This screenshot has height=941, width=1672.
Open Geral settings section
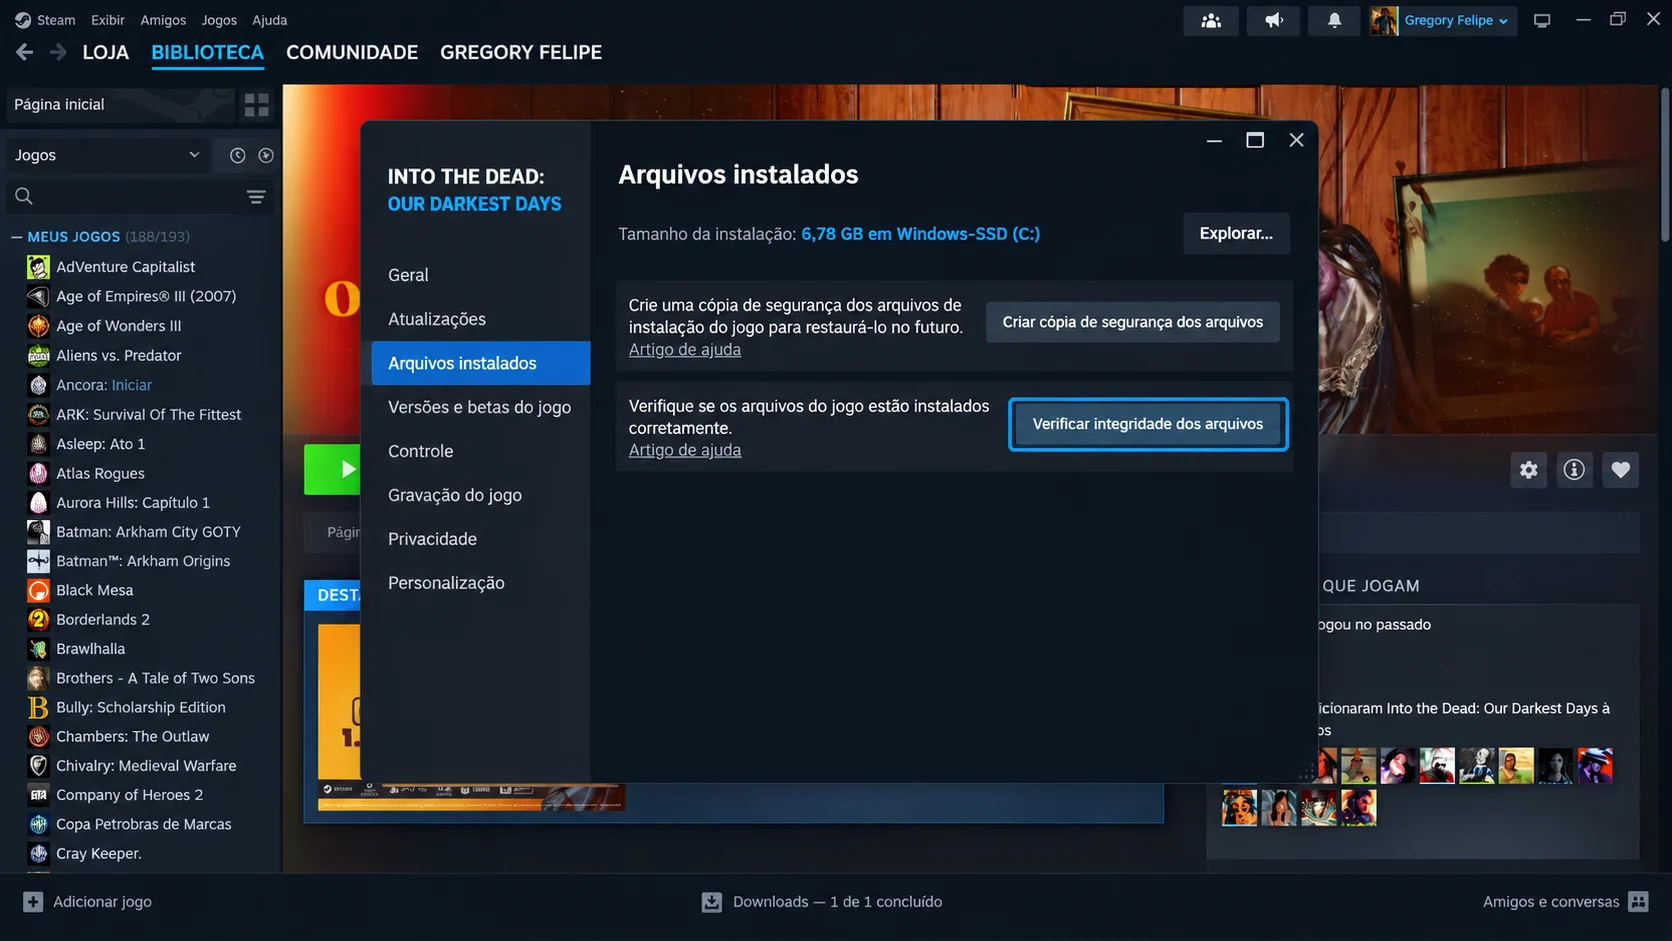click(481, 275)
